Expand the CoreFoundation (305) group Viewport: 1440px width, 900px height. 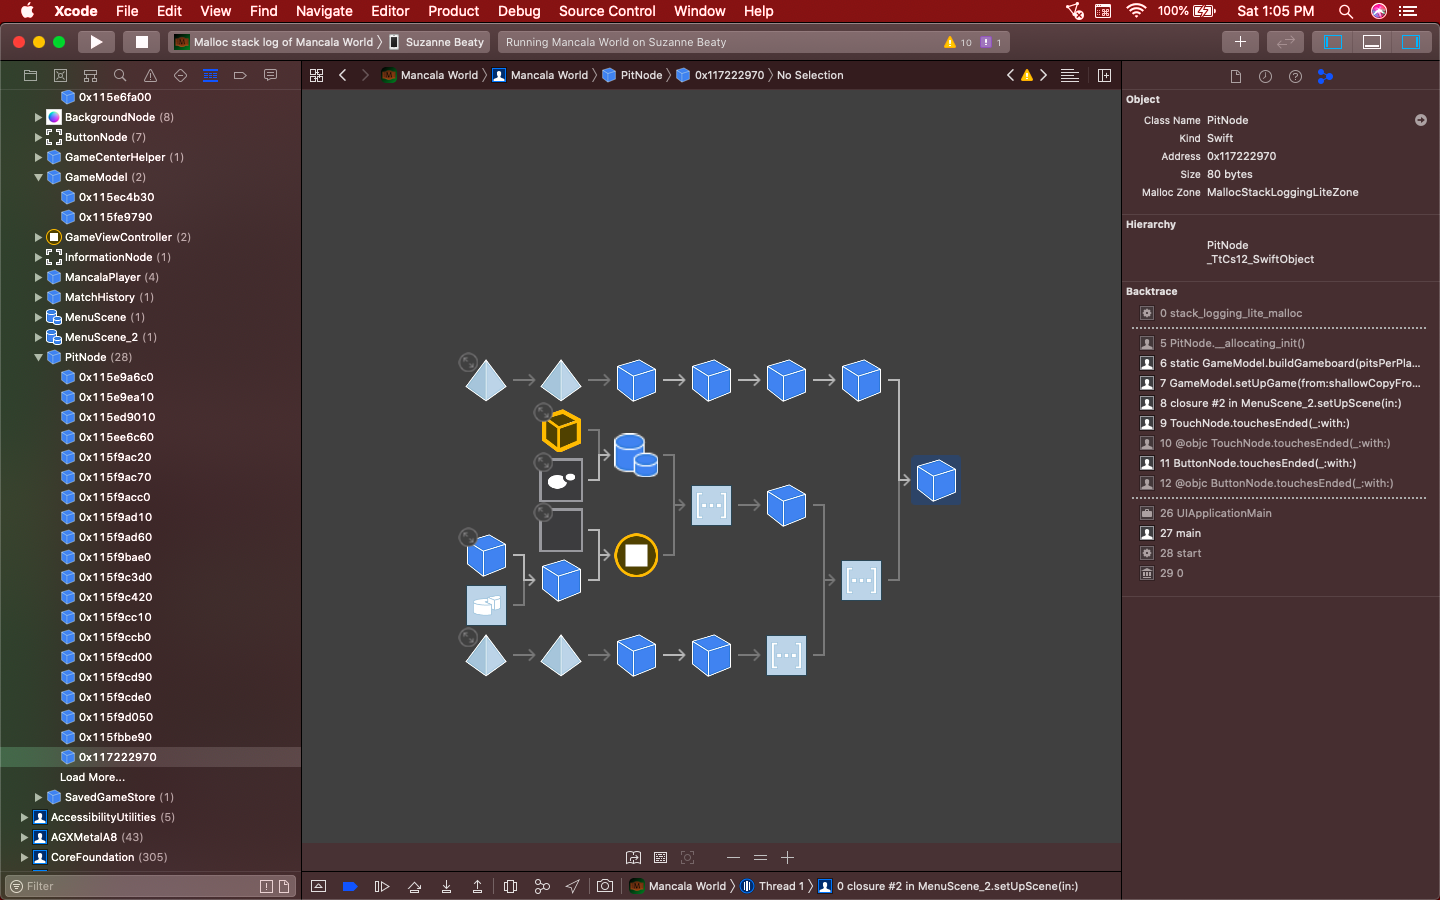click(24, 857)
